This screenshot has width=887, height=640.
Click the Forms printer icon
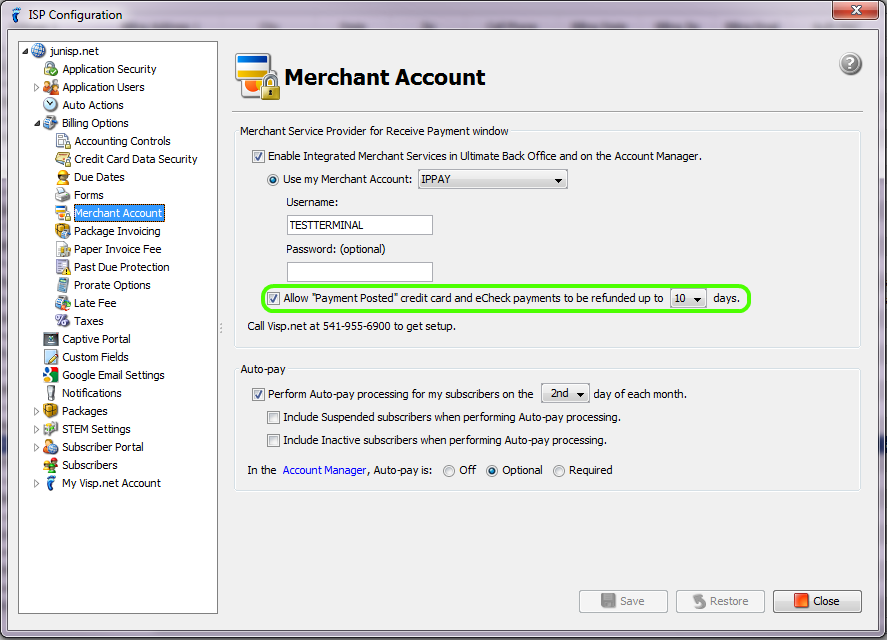click(63, 195)
